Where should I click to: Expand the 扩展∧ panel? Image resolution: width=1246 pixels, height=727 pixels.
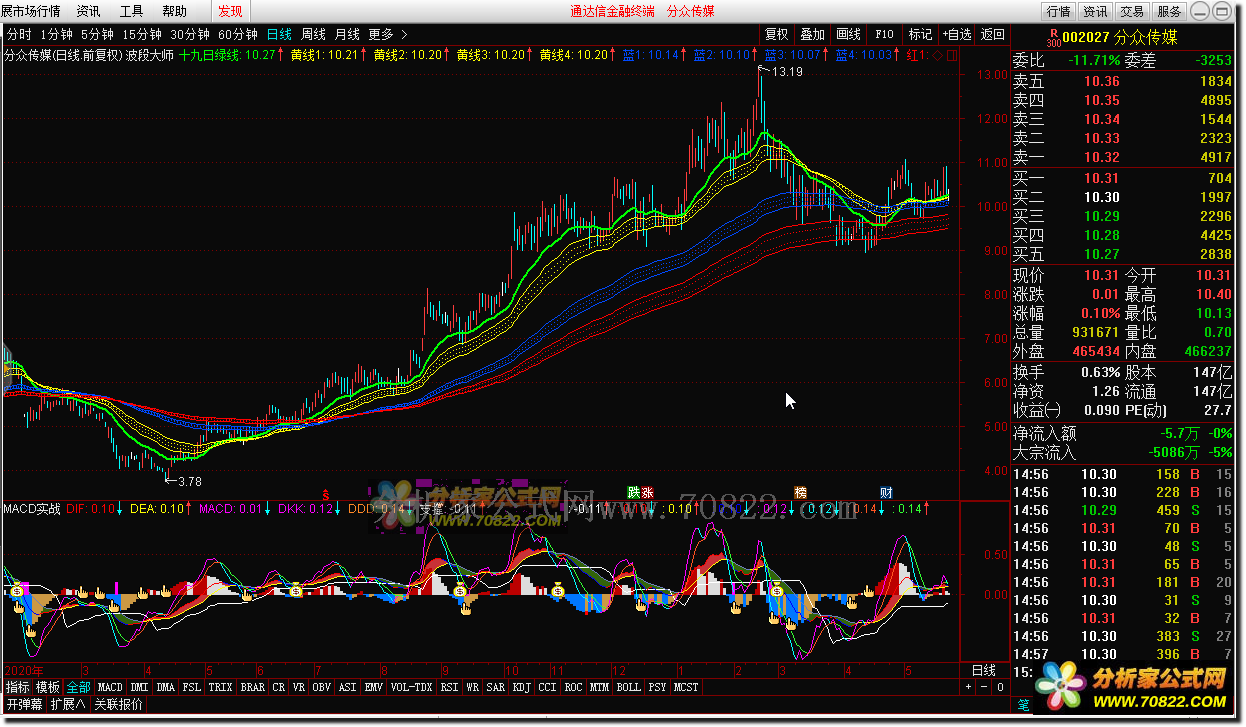click(67, 704)
